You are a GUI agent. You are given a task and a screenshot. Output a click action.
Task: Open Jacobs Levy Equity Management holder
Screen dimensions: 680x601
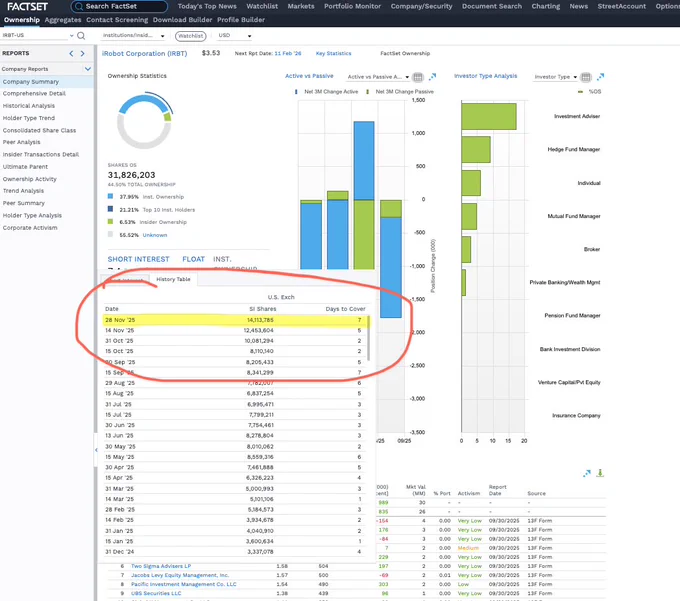(180, 575)
